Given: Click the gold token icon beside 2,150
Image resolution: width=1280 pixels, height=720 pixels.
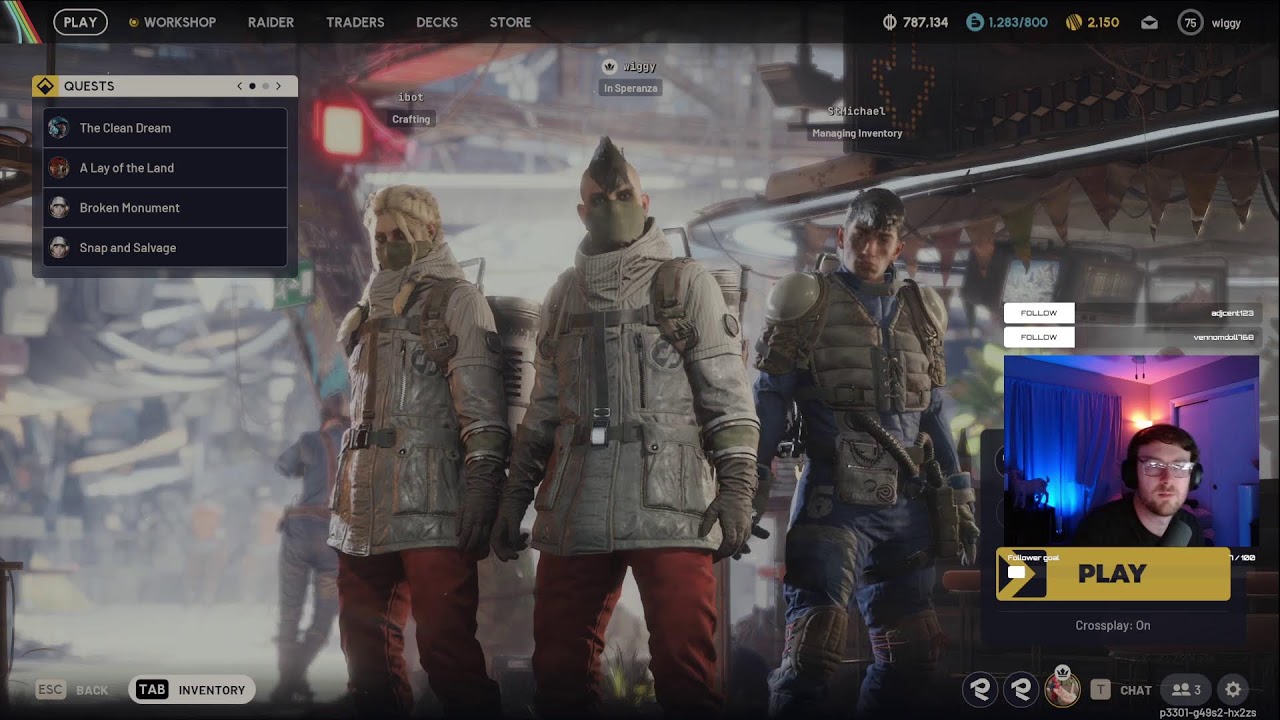Looking at the screenshot, I should click(x=1074, y=22).
